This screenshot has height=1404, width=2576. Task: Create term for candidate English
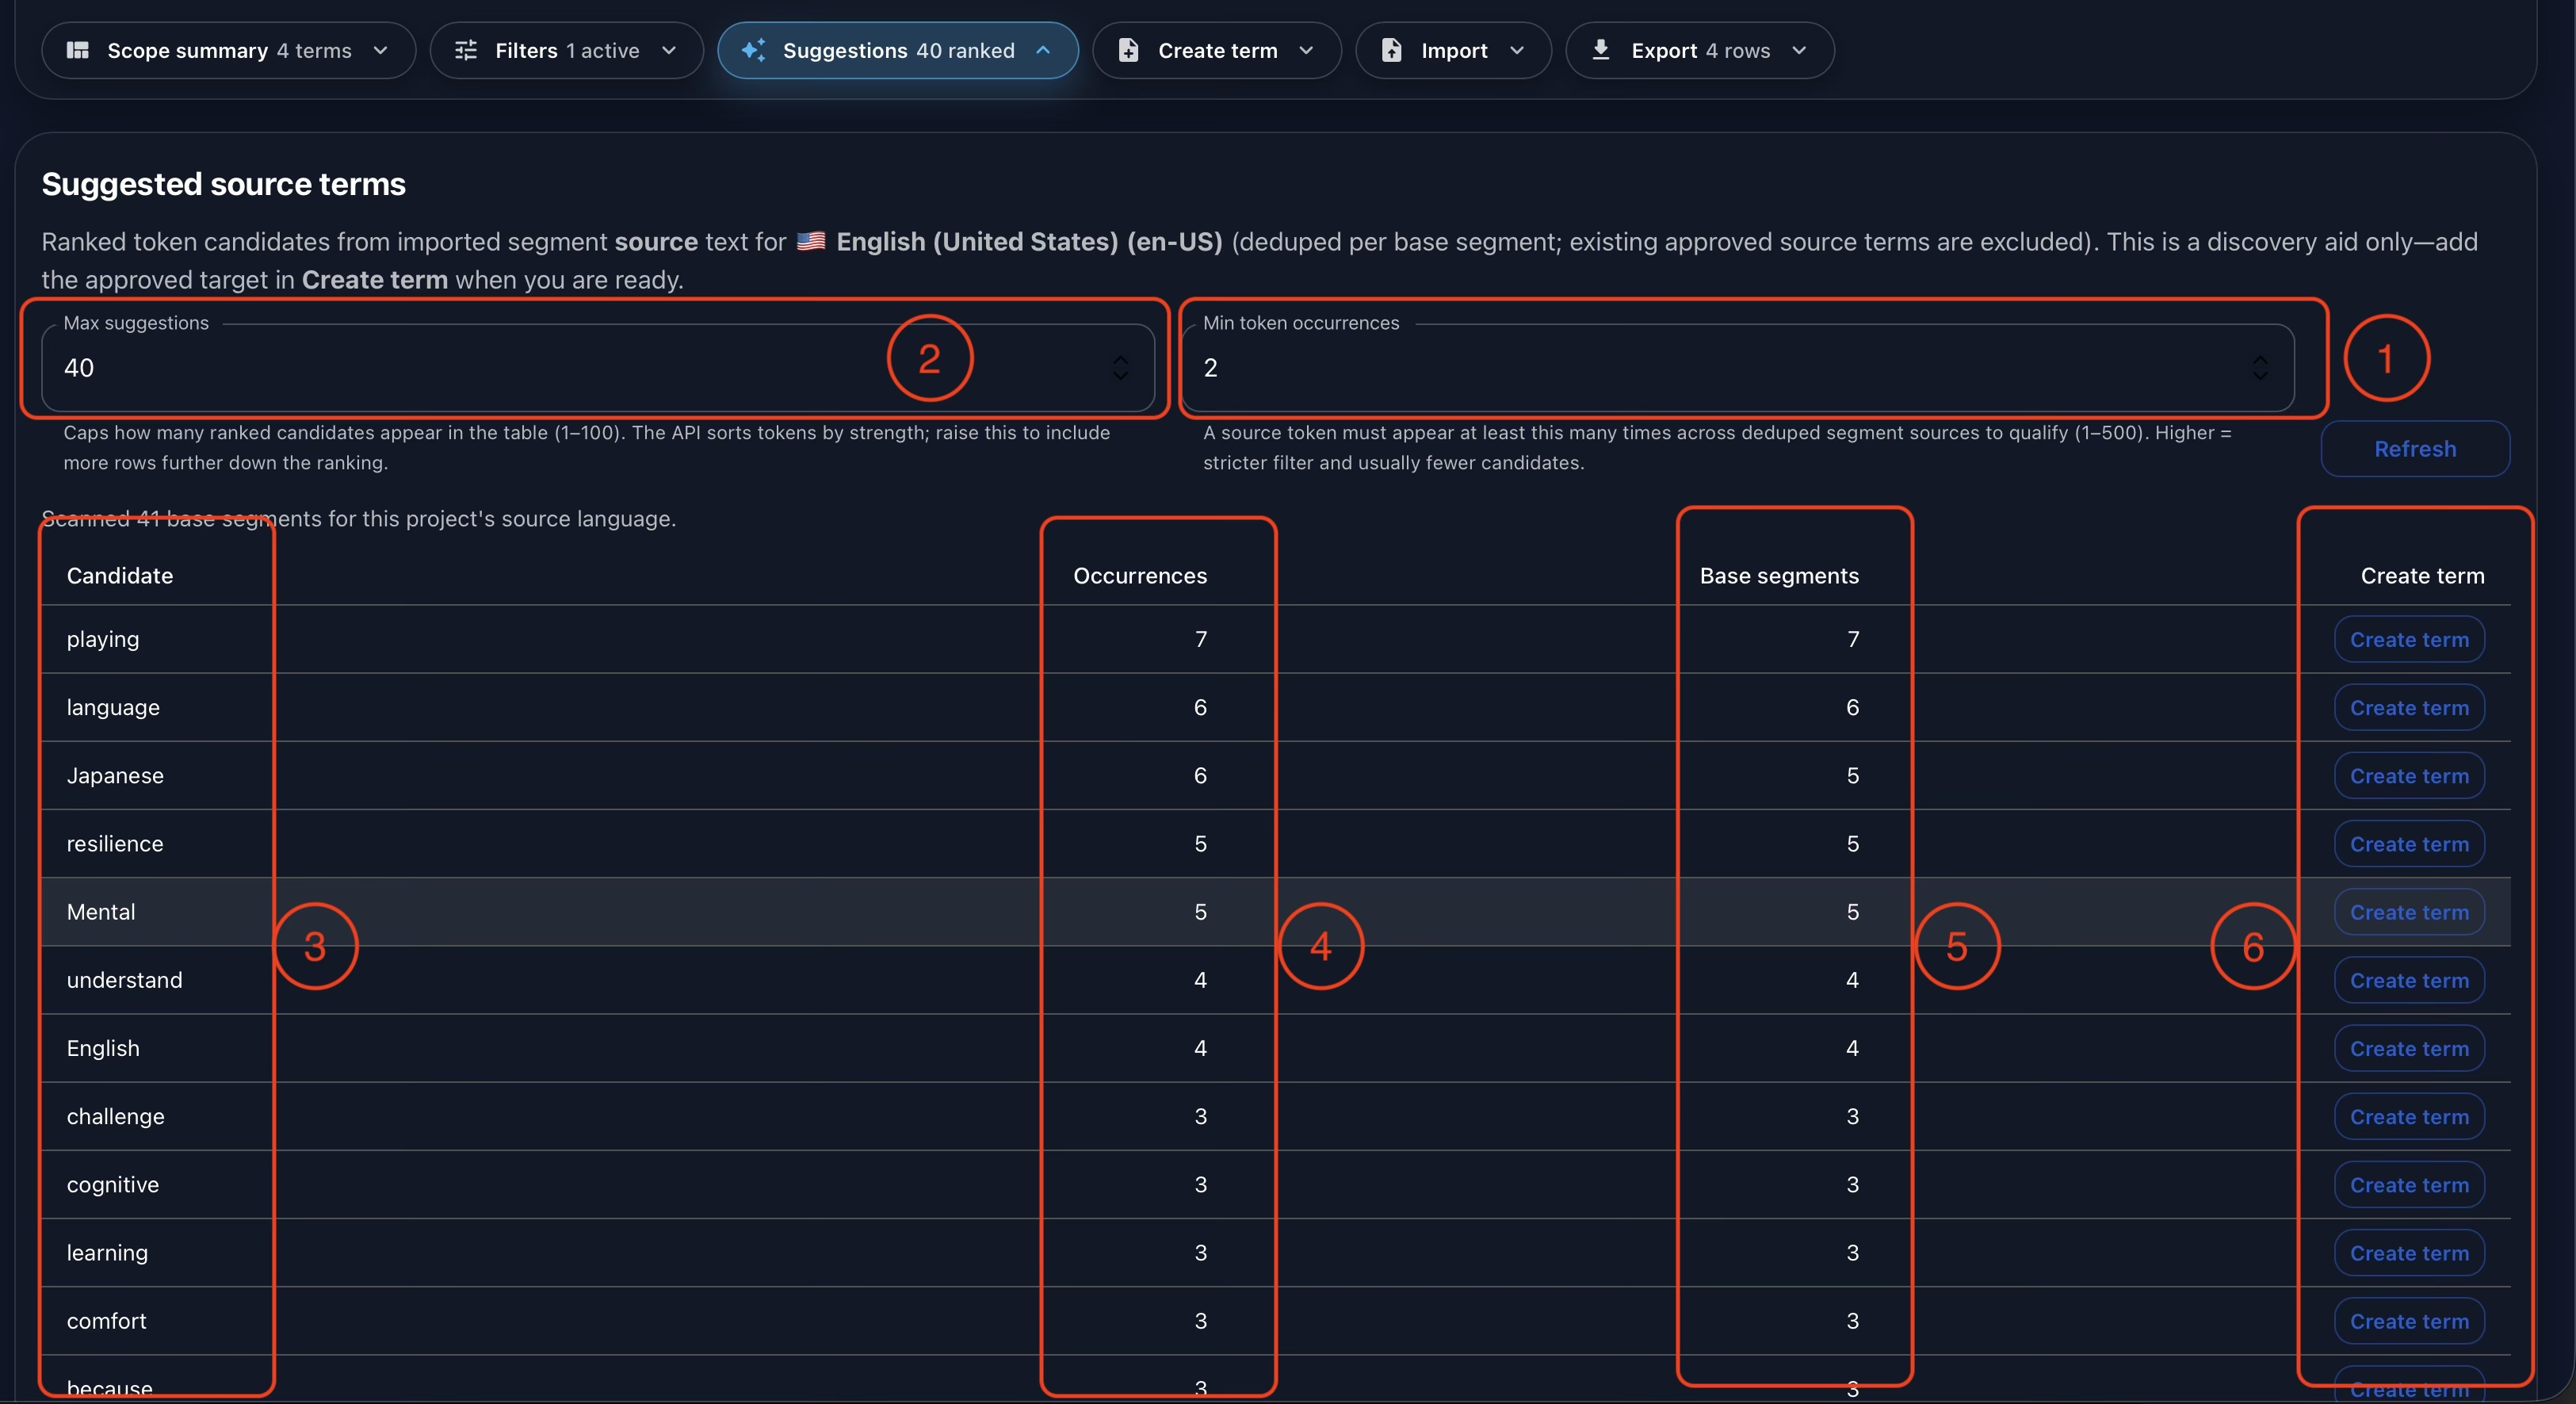2409,1048
